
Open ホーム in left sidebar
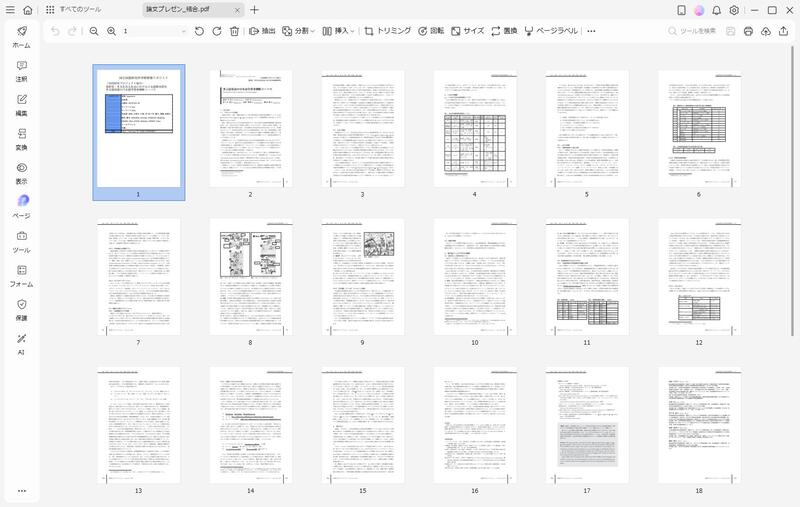point(21,37)
